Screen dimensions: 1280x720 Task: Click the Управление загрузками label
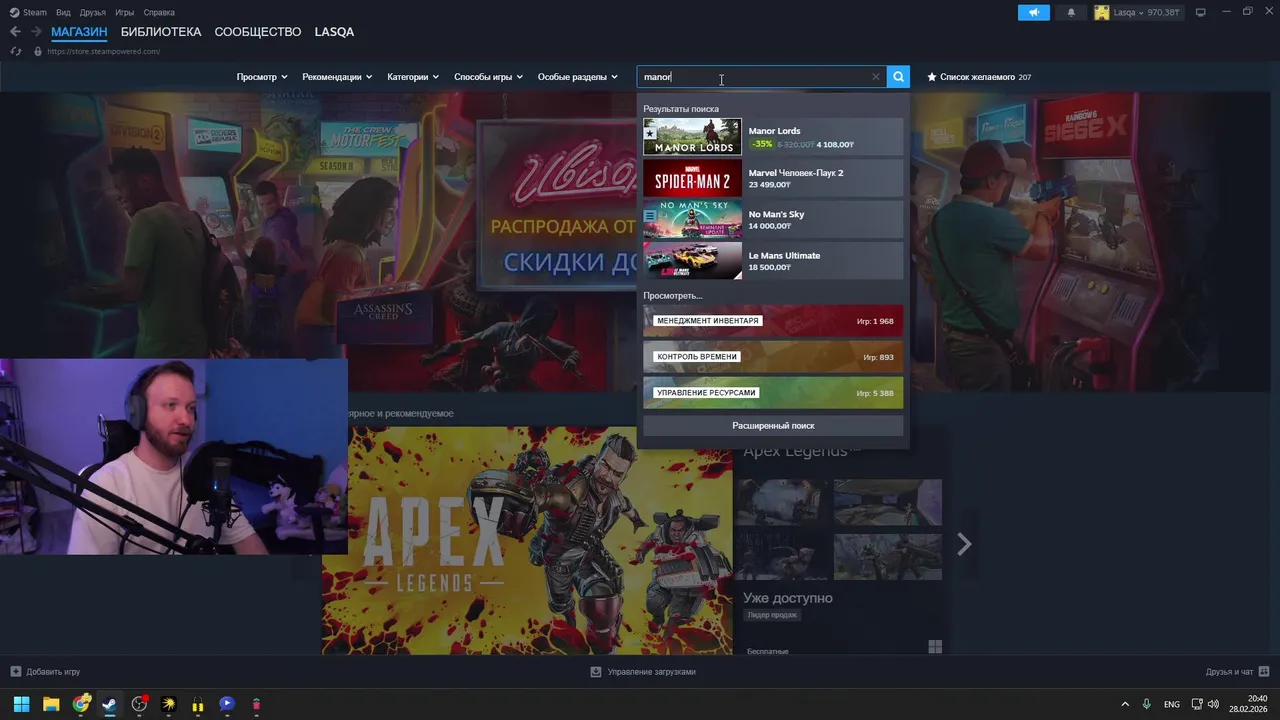(651, 672)
